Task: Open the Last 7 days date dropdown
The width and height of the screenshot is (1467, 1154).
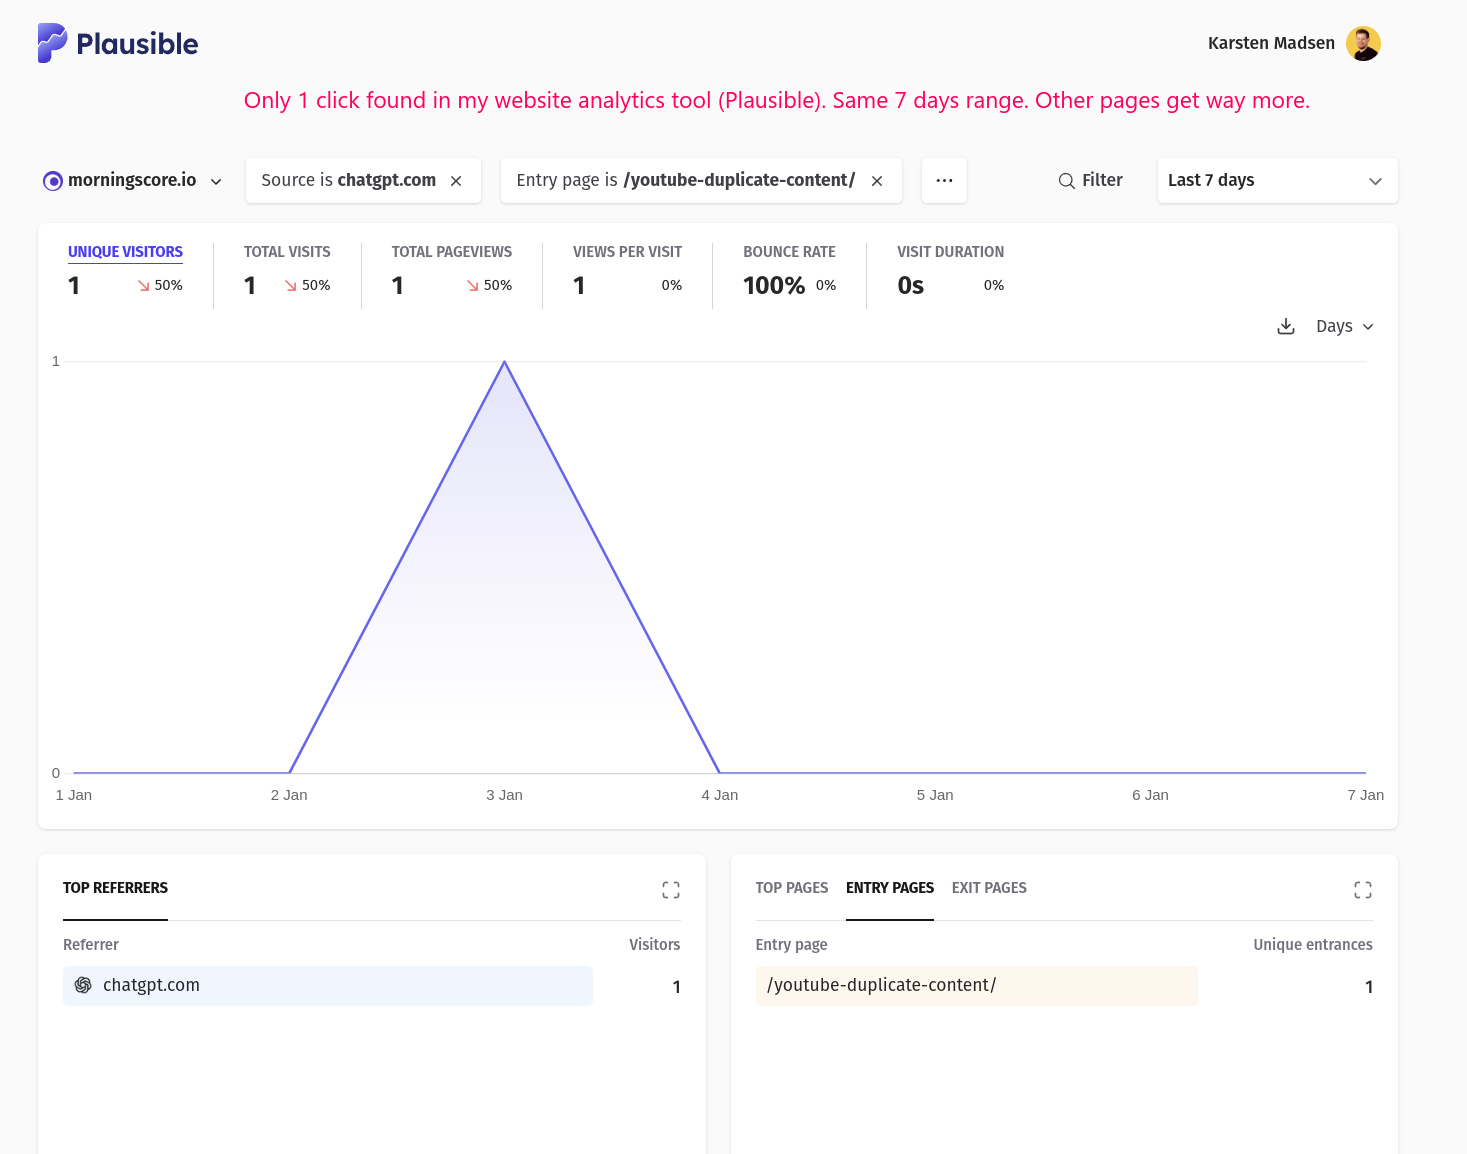Action: tap(1276, 181)
